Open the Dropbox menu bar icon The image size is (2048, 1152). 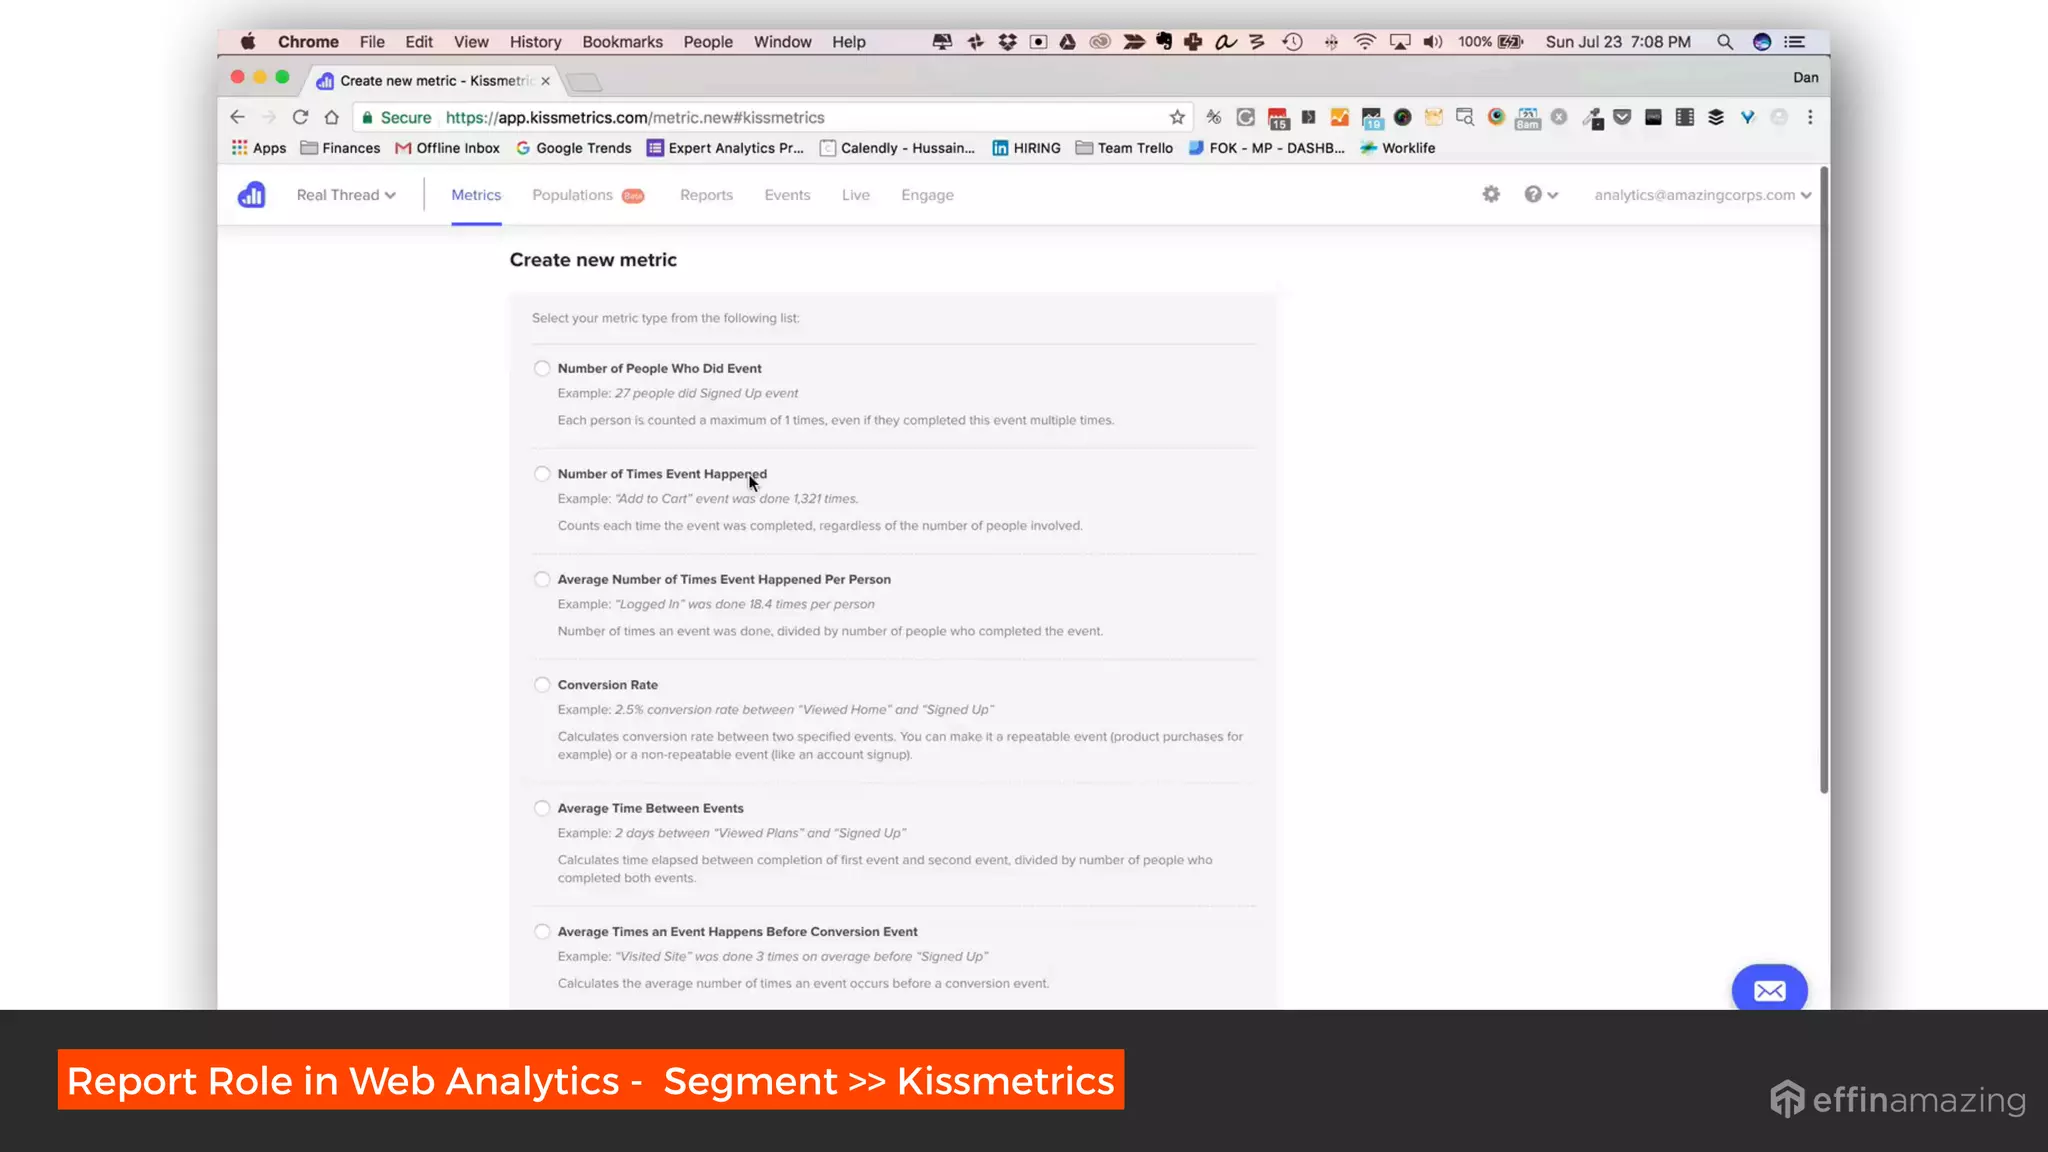[1007, 42]
